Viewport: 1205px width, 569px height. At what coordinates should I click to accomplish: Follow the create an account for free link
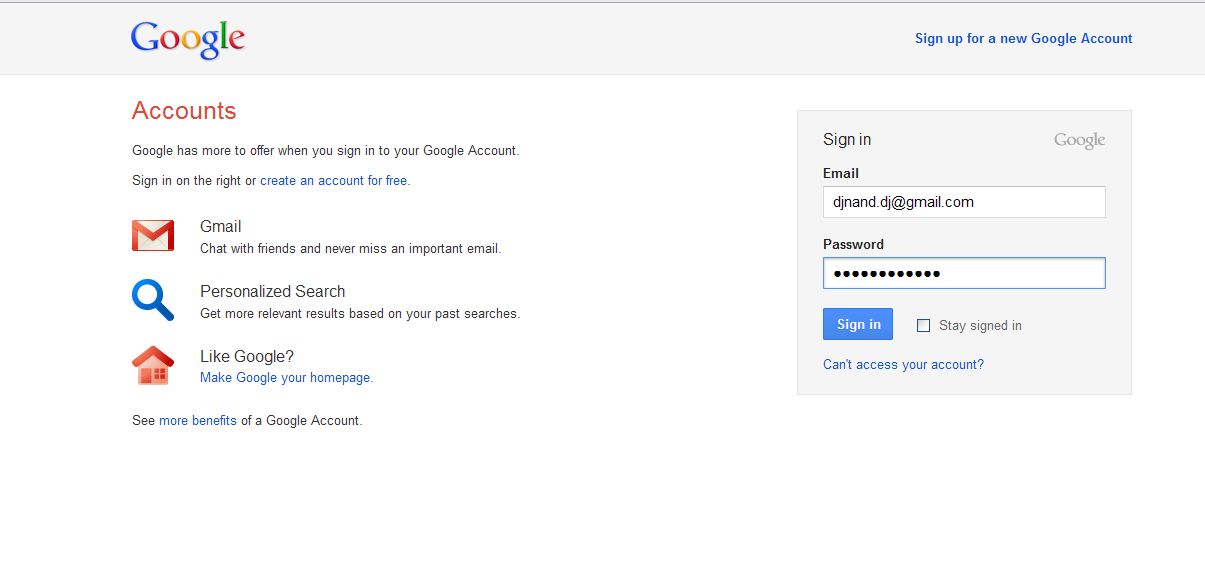pyautogui.click(x=334, y=181)
